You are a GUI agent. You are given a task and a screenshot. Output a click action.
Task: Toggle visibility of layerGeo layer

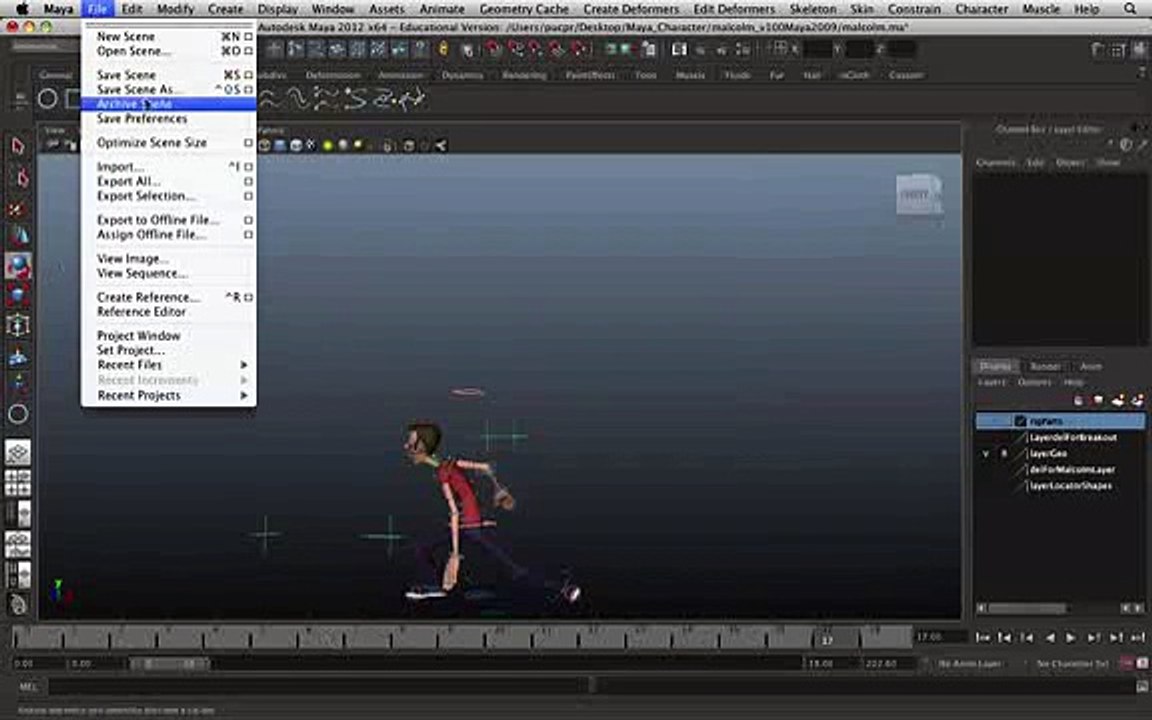[986, 454]
